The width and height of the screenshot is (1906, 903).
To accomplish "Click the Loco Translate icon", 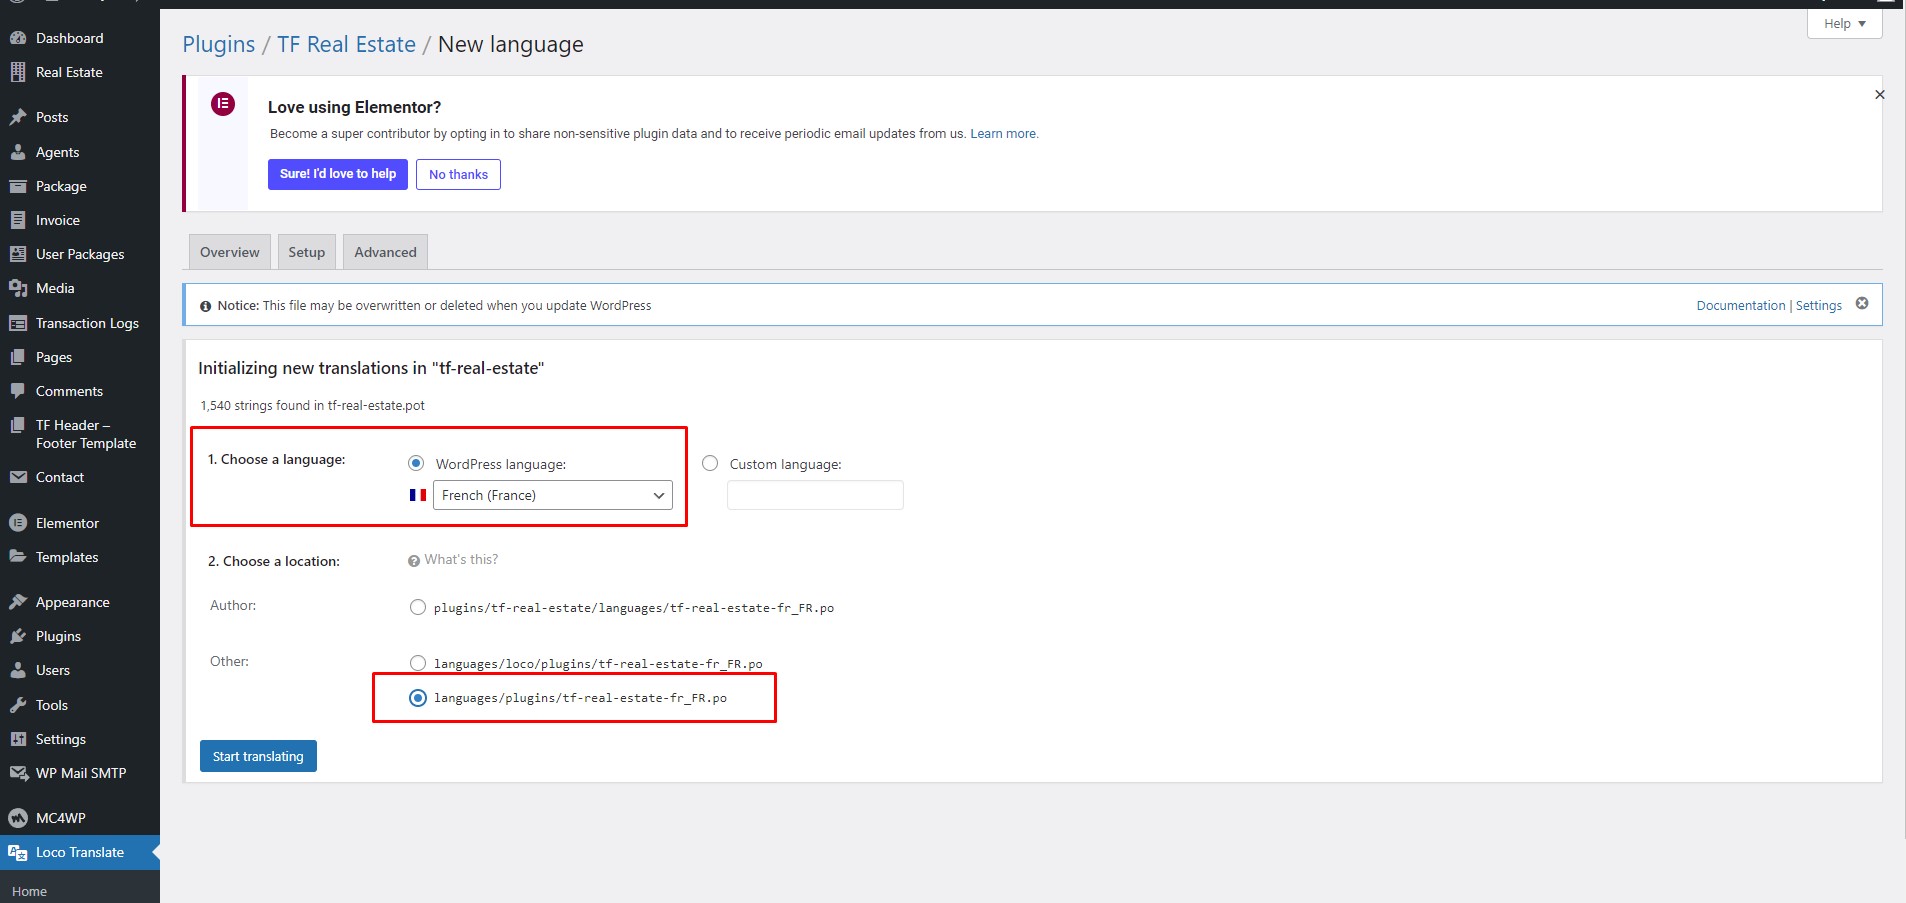I will click(x=18, y=852).
